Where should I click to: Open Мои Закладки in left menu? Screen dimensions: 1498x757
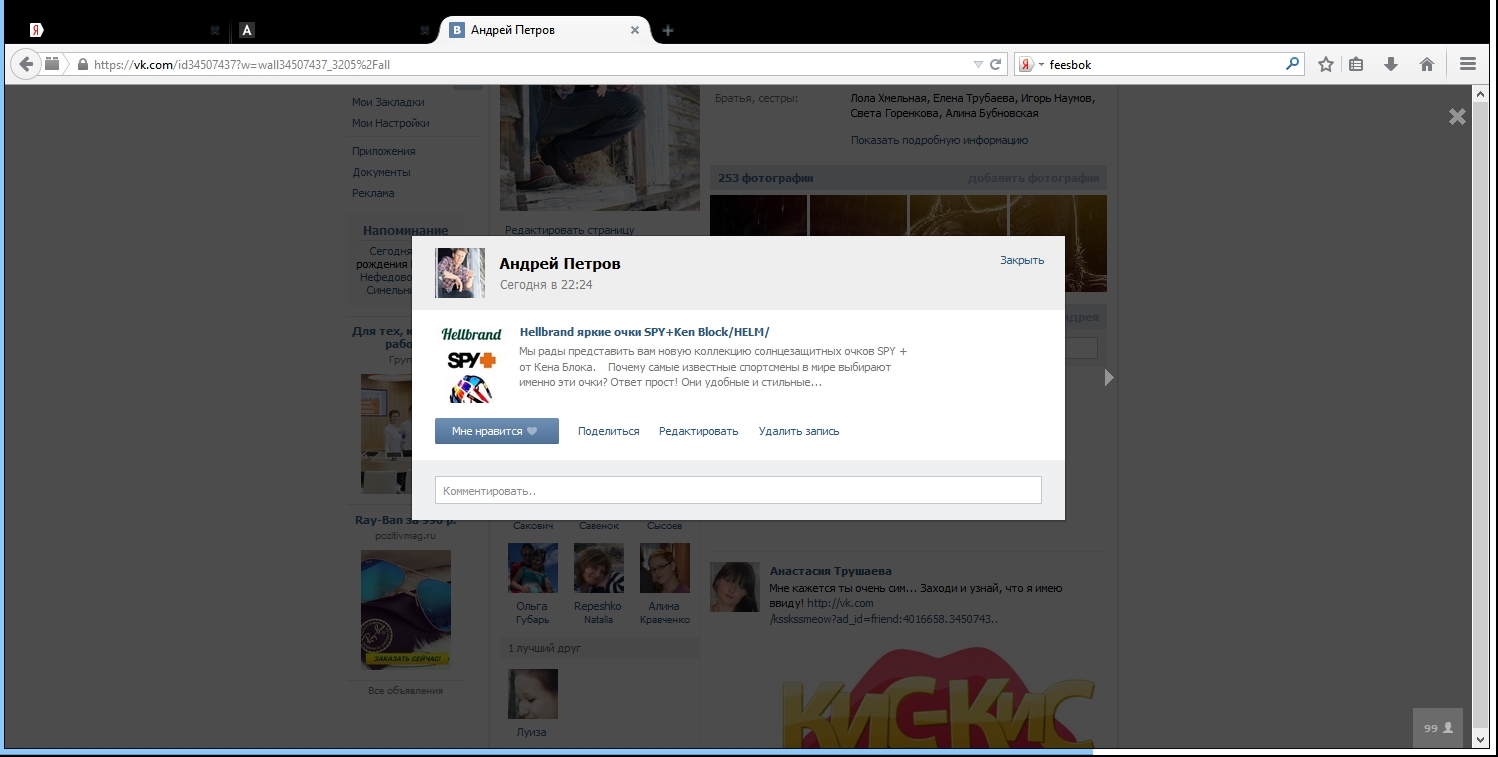(x=388, y=102)
